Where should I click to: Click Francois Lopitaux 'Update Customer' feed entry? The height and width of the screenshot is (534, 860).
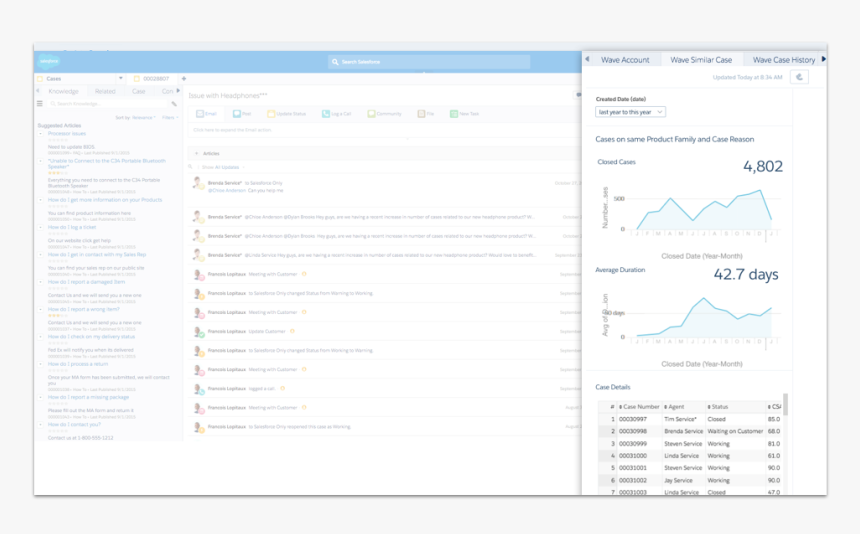click(x=267, y=331)
